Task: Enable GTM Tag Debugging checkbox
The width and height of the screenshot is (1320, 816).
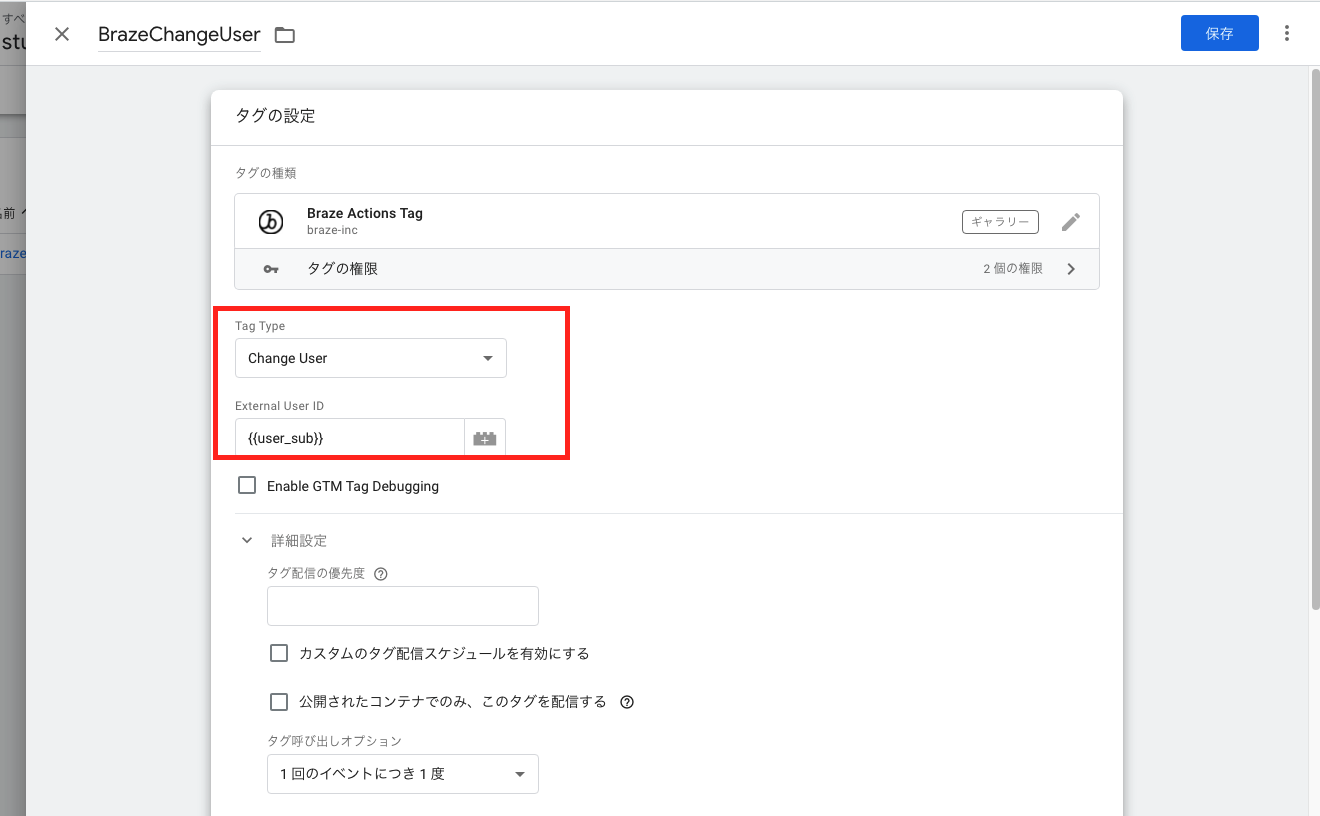Action: point(247,485)
